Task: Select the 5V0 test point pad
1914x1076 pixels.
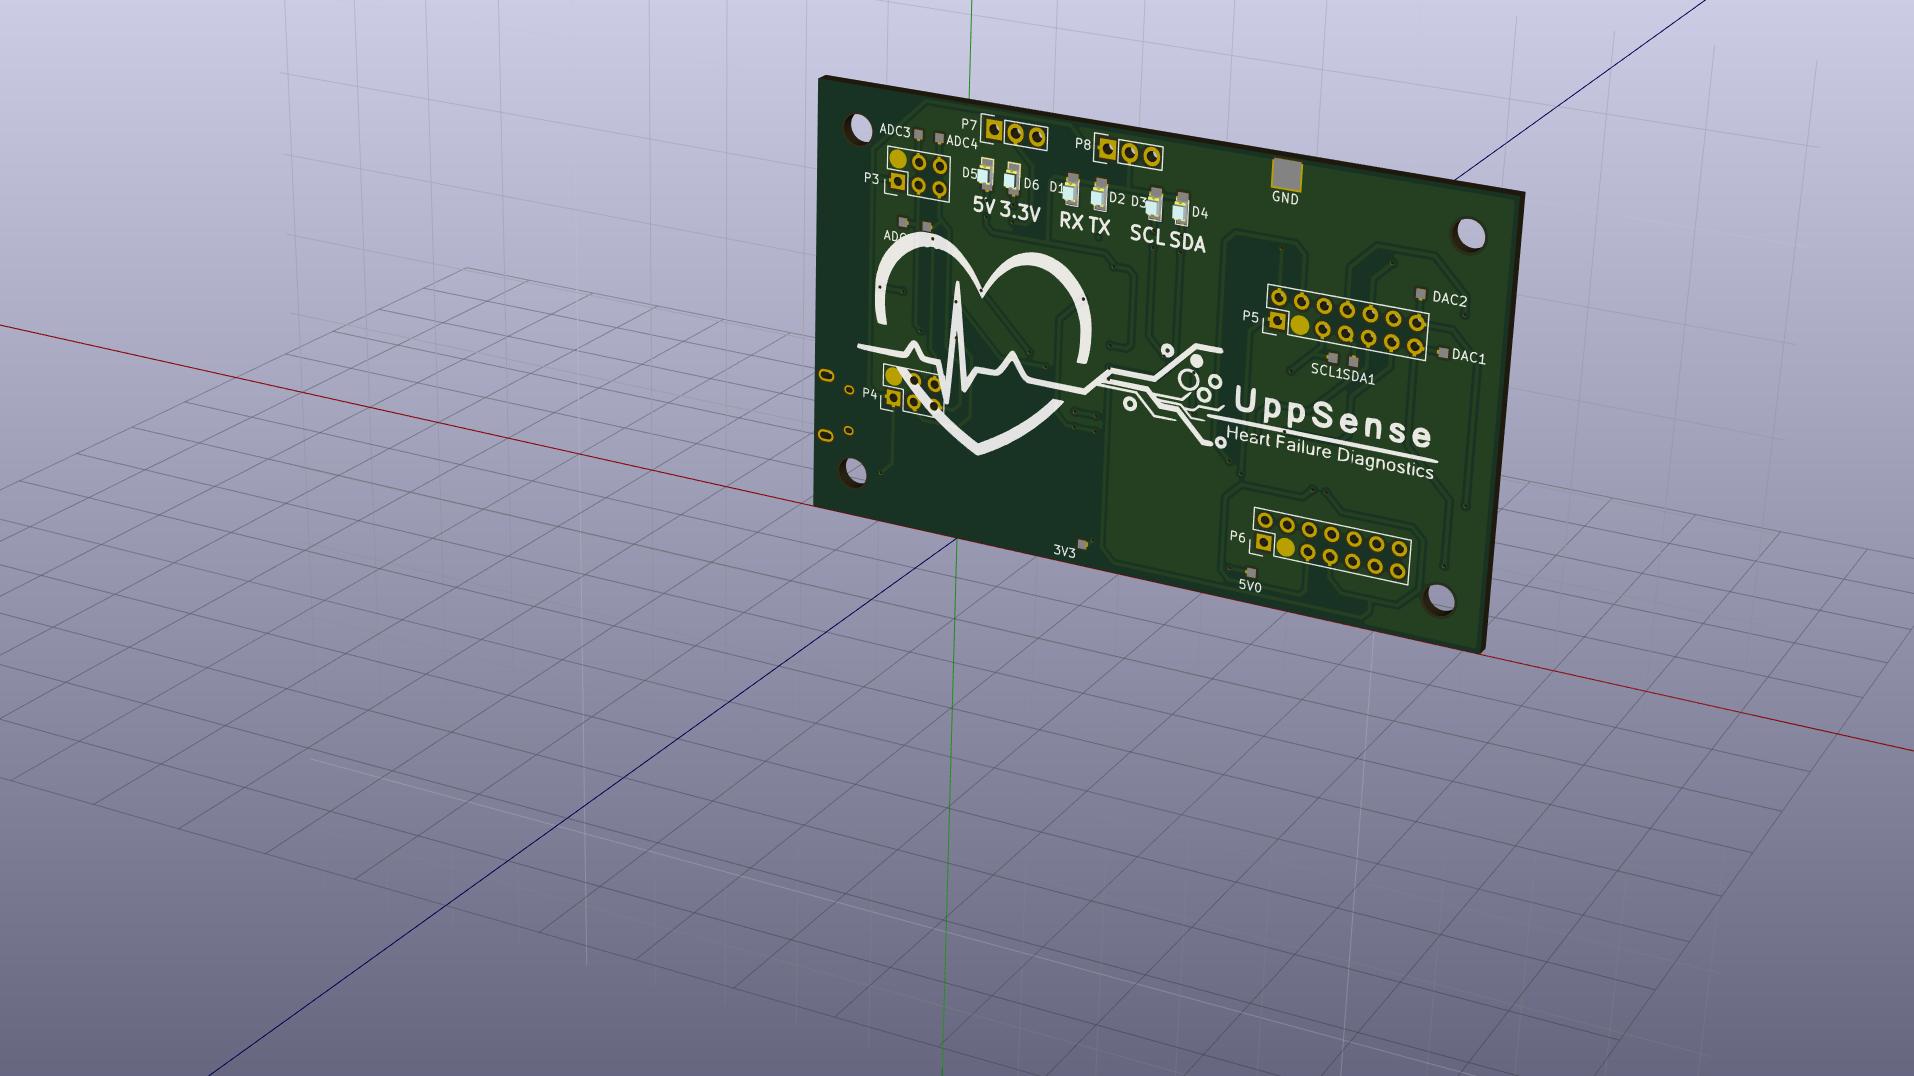Action: click(1250, 572)
